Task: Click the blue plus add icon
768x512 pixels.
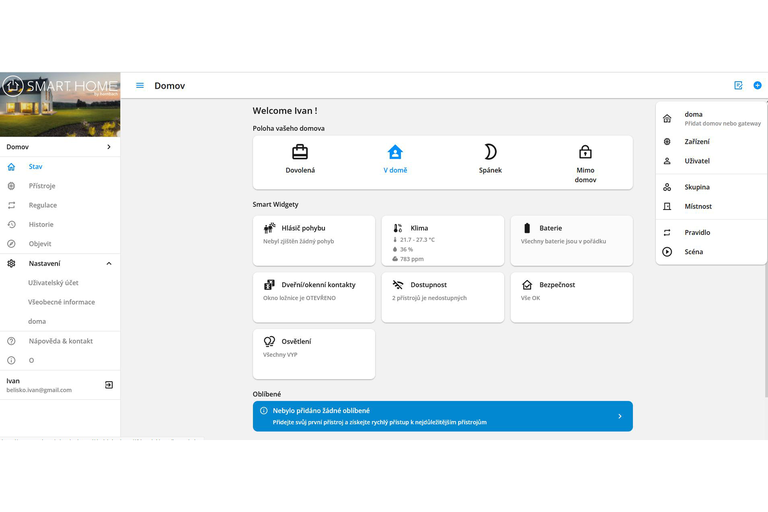Action: tap(757, 86)
